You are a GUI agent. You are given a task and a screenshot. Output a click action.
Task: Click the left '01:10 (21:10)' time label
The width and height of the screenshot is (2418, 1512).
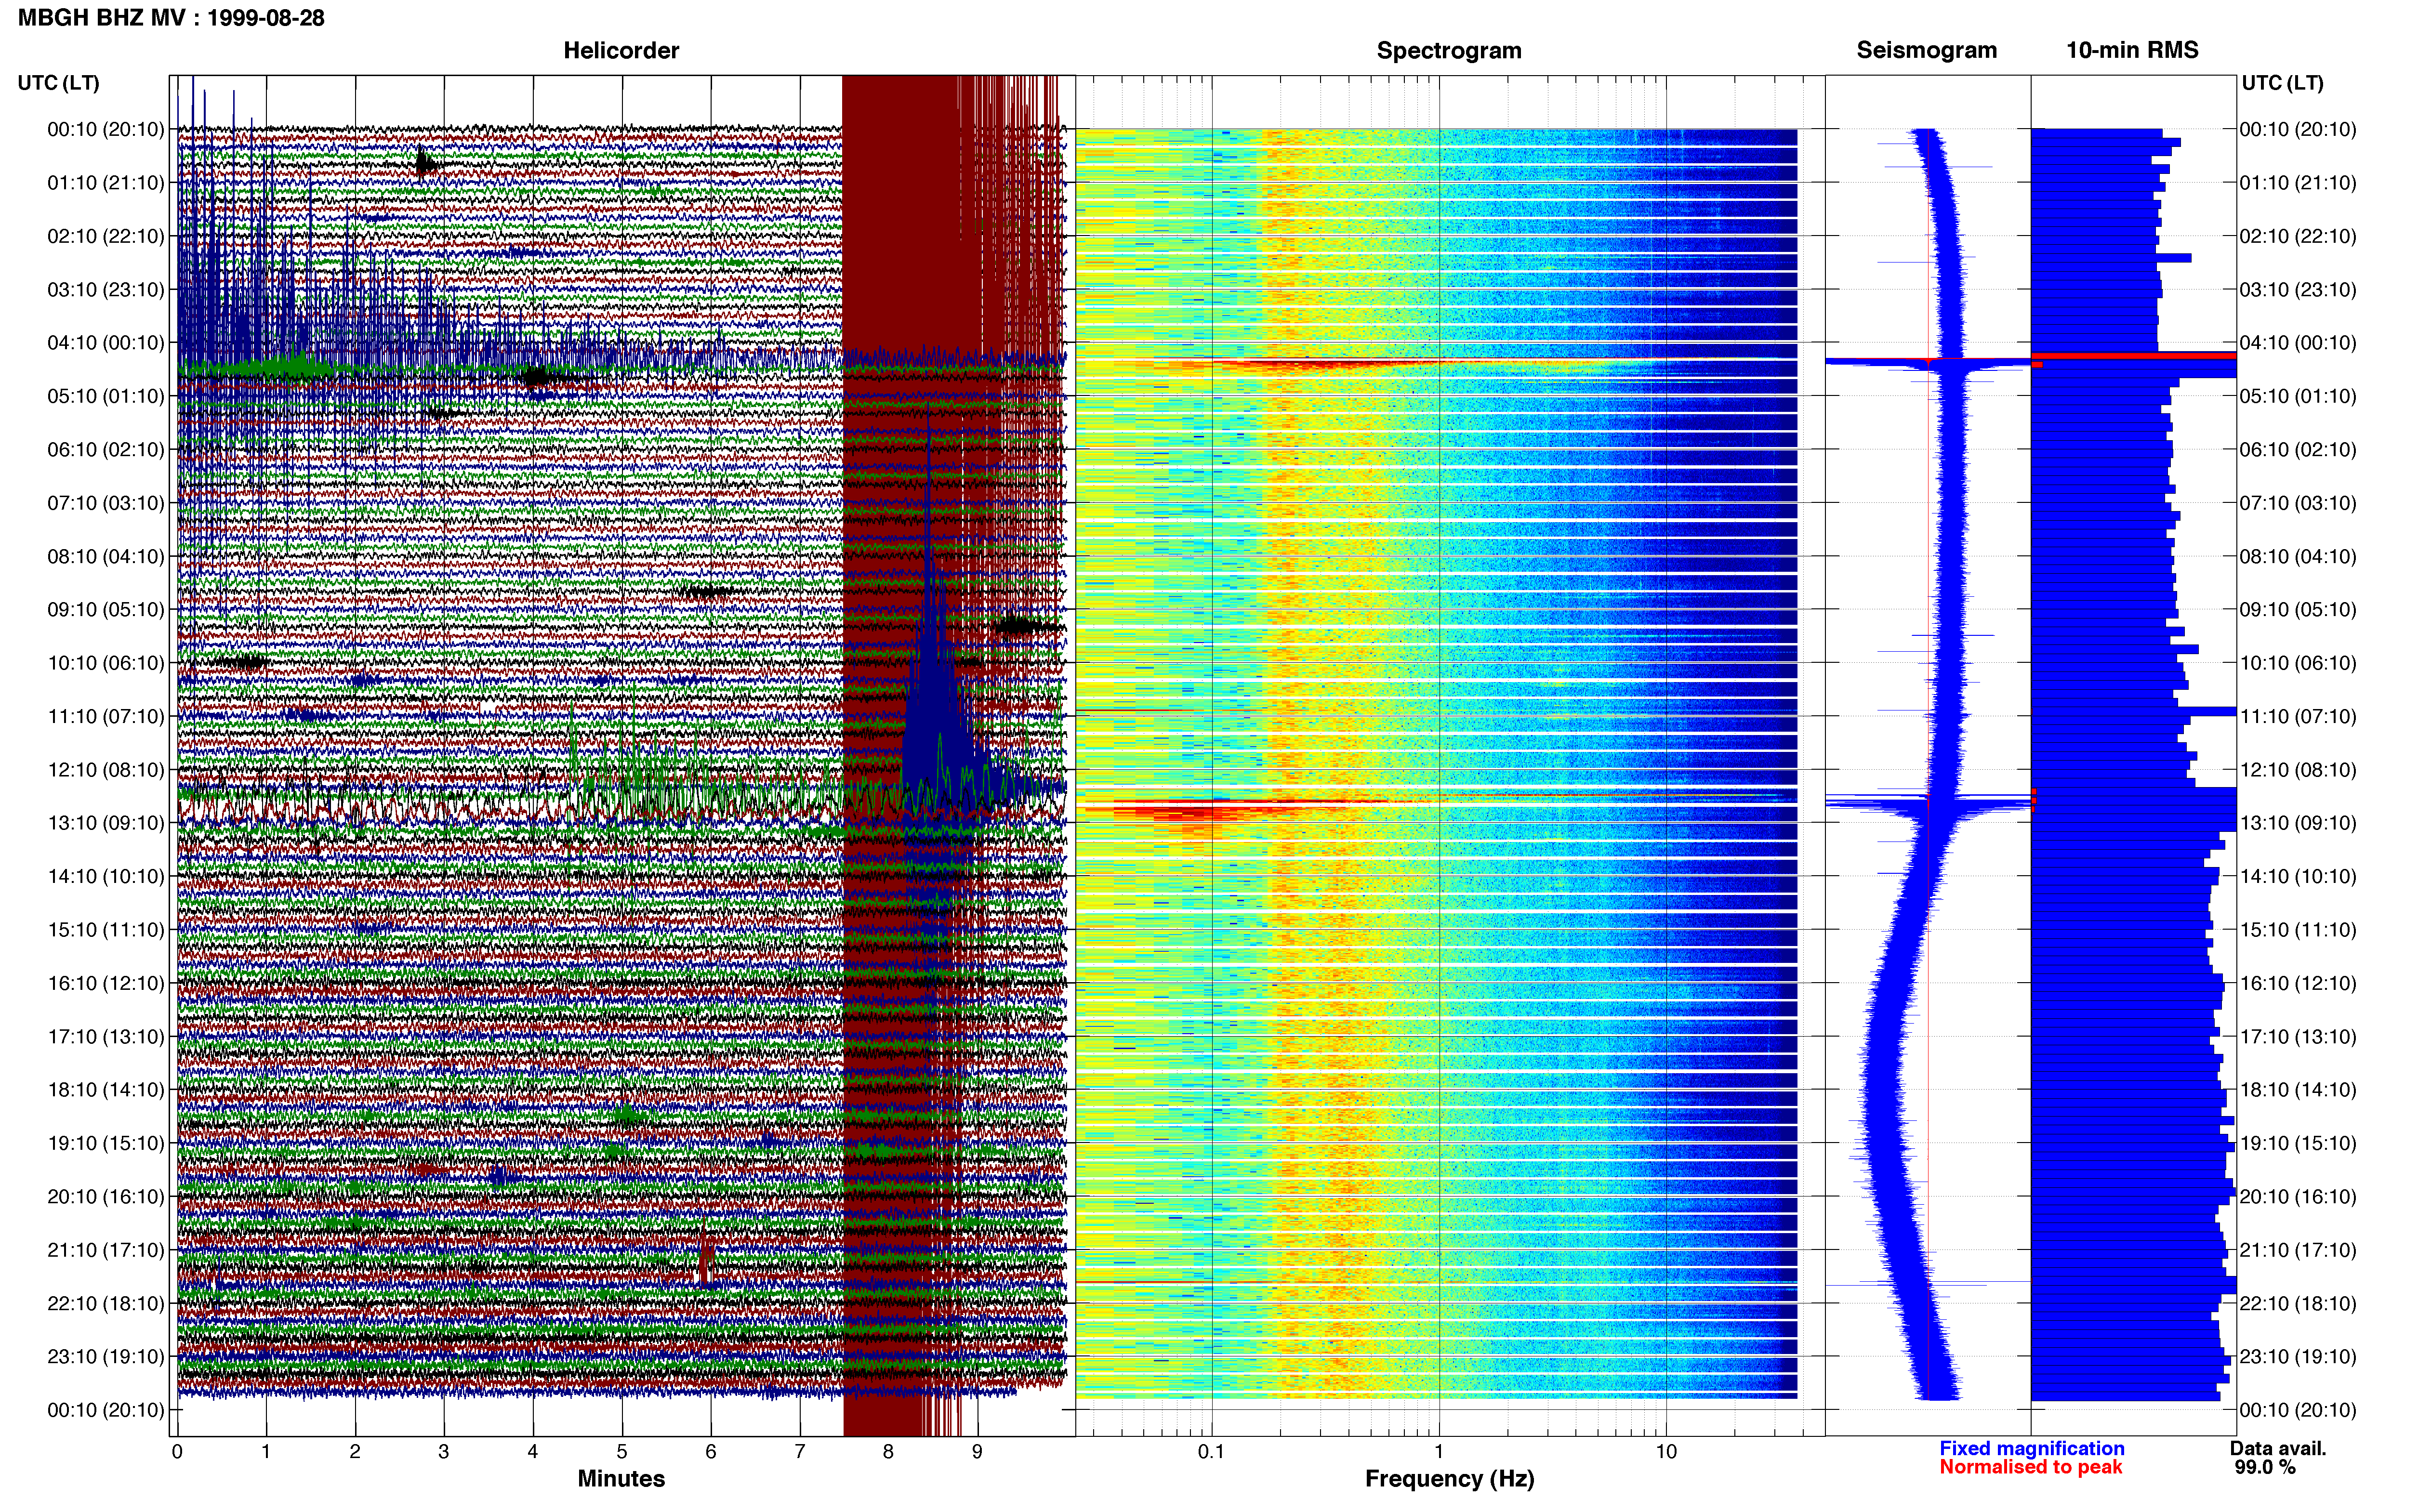pos(106,183)
